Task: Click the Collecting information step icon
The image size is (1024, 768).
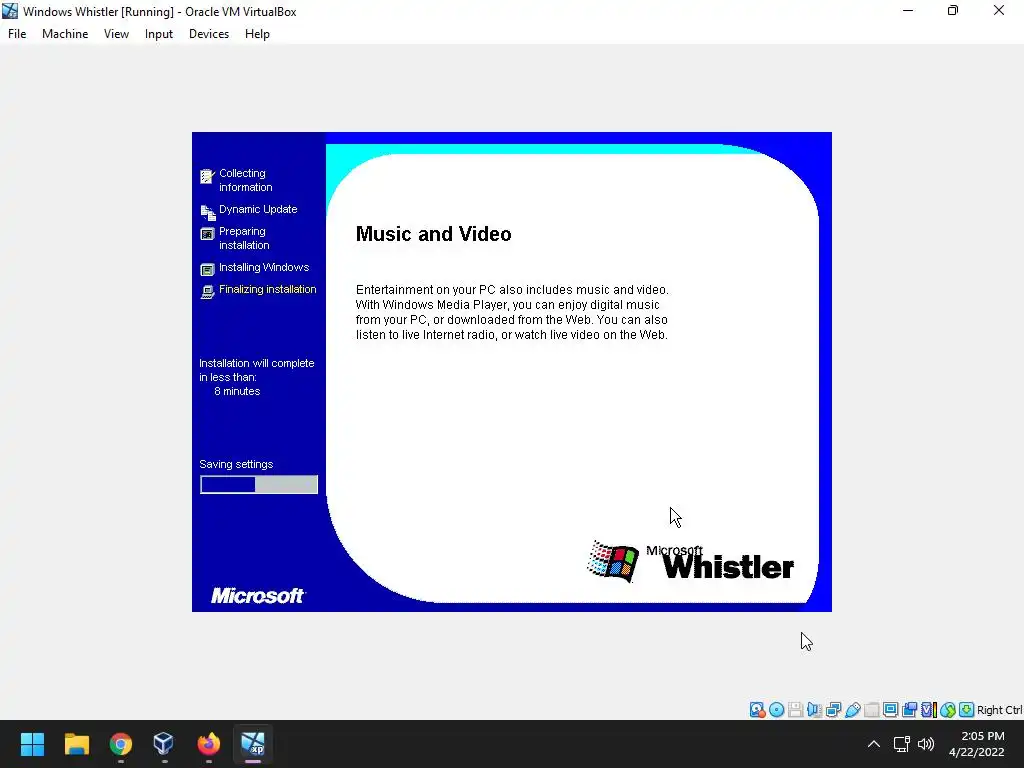Action: pyautogui.click(x=207, y=177)
